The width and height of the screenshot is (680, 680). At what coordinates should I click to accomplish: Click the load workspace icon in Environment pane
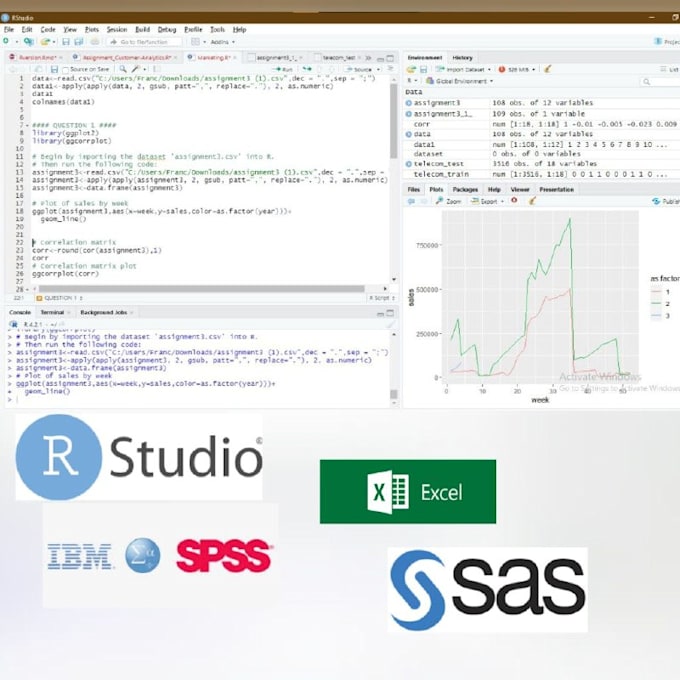(411, 69)
